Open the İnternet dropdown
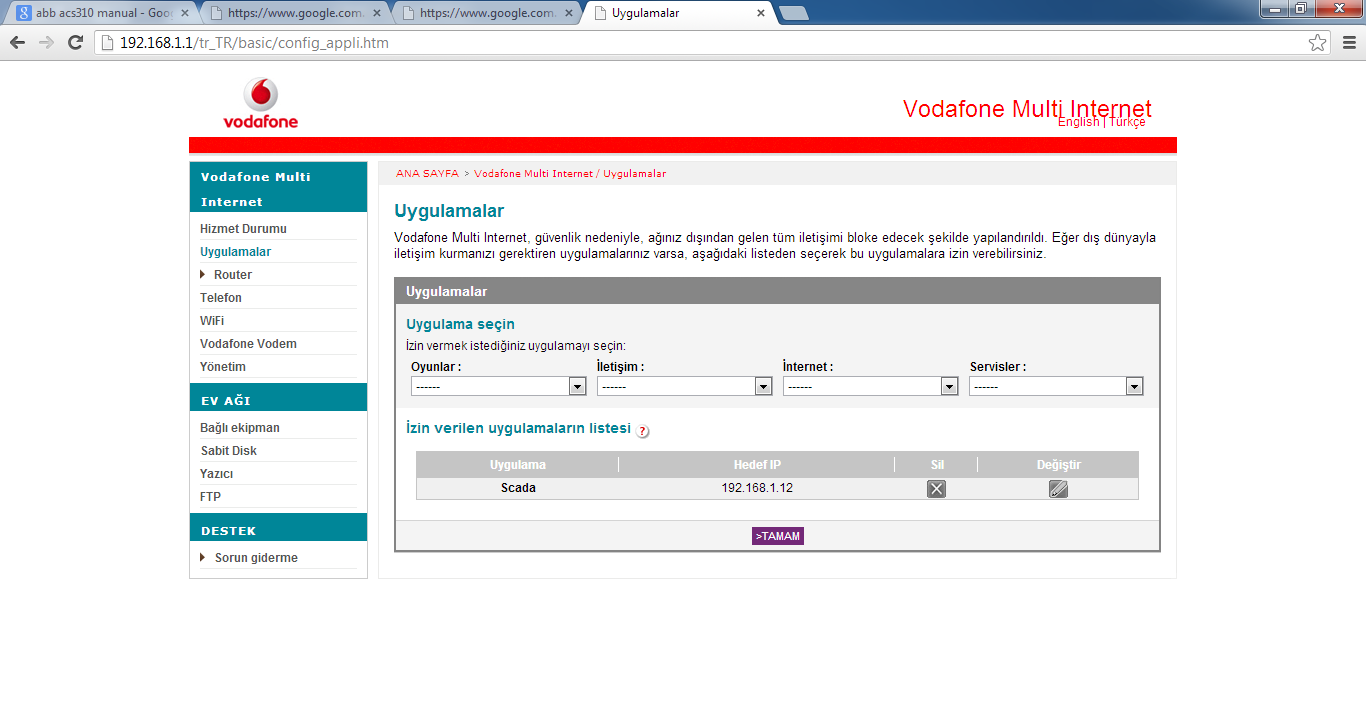This screenshot has height=728, width=1366. pyautogui.click(x=870, y=386)
